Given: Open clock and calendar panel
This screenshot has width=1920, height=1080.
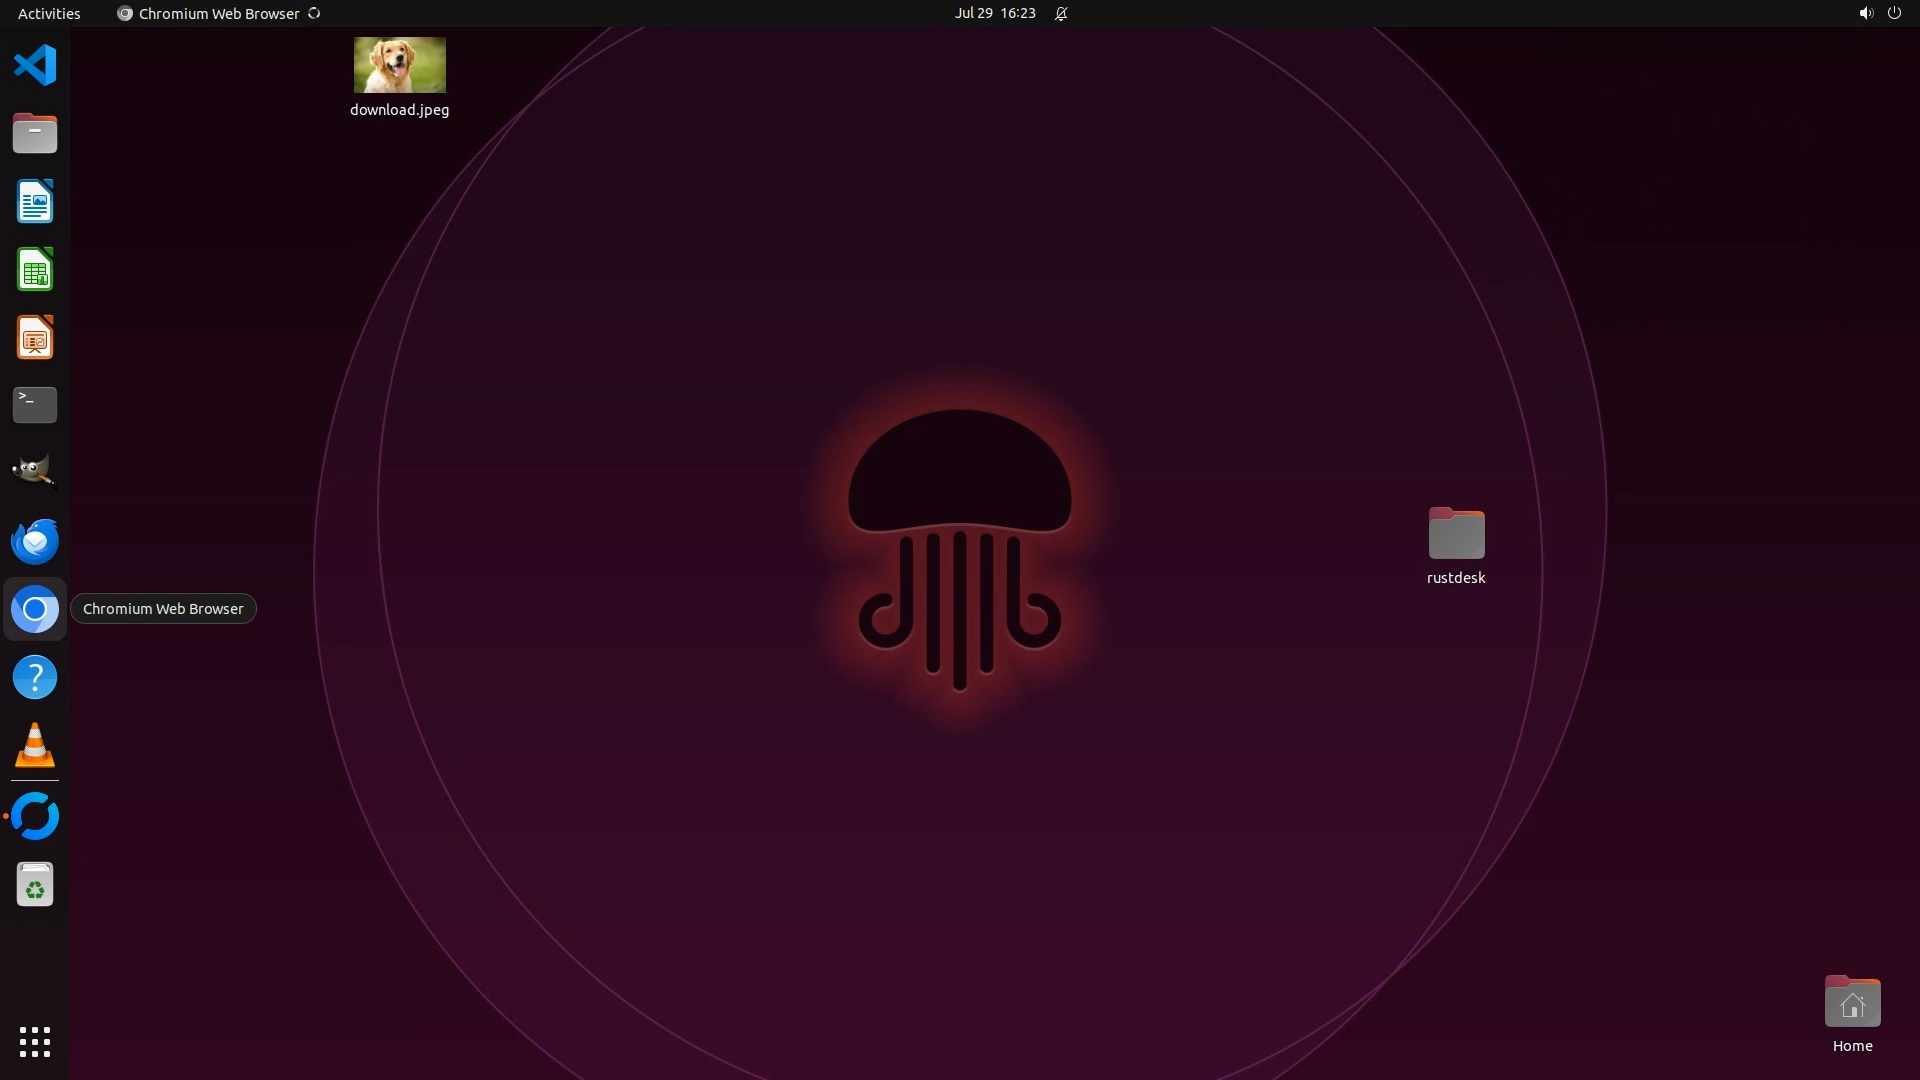Looking at the screenshot, I should (994, 13).
